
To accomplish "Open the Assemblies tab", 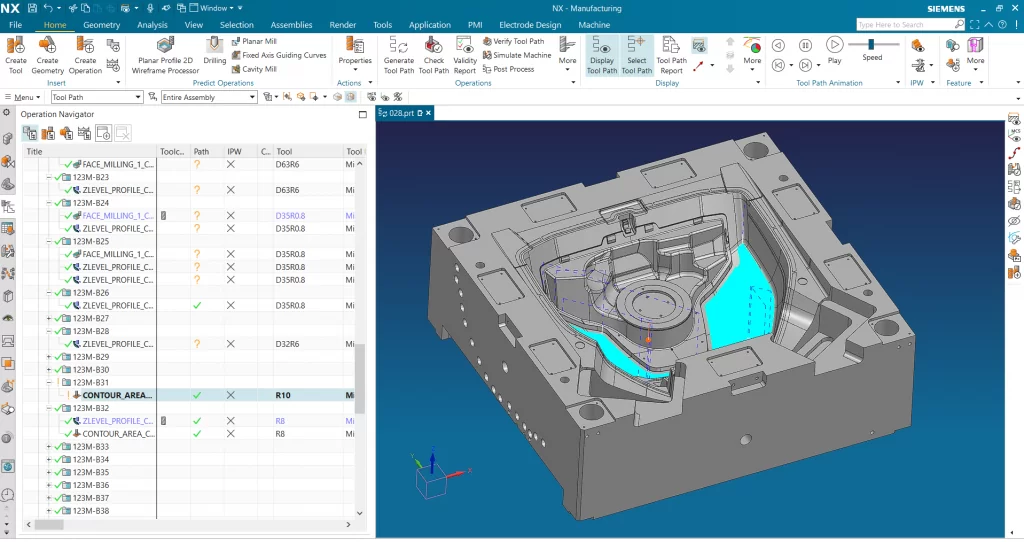I will pos(291,25).
